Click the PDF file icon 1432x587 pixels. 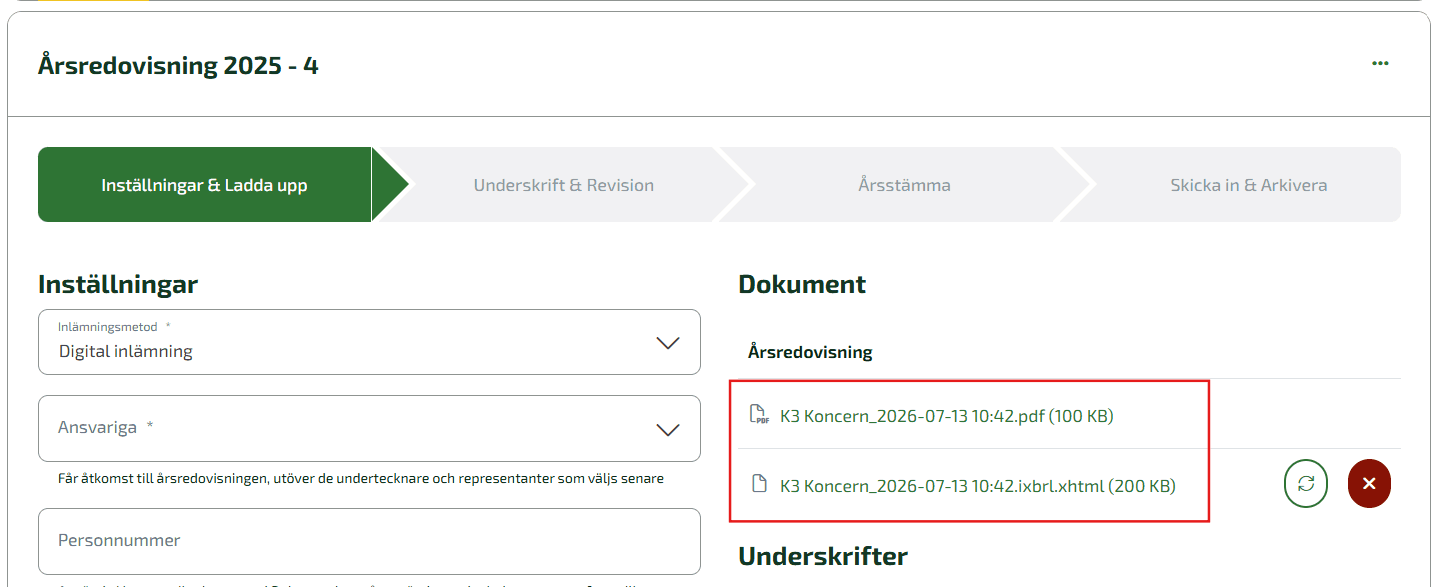759,415
